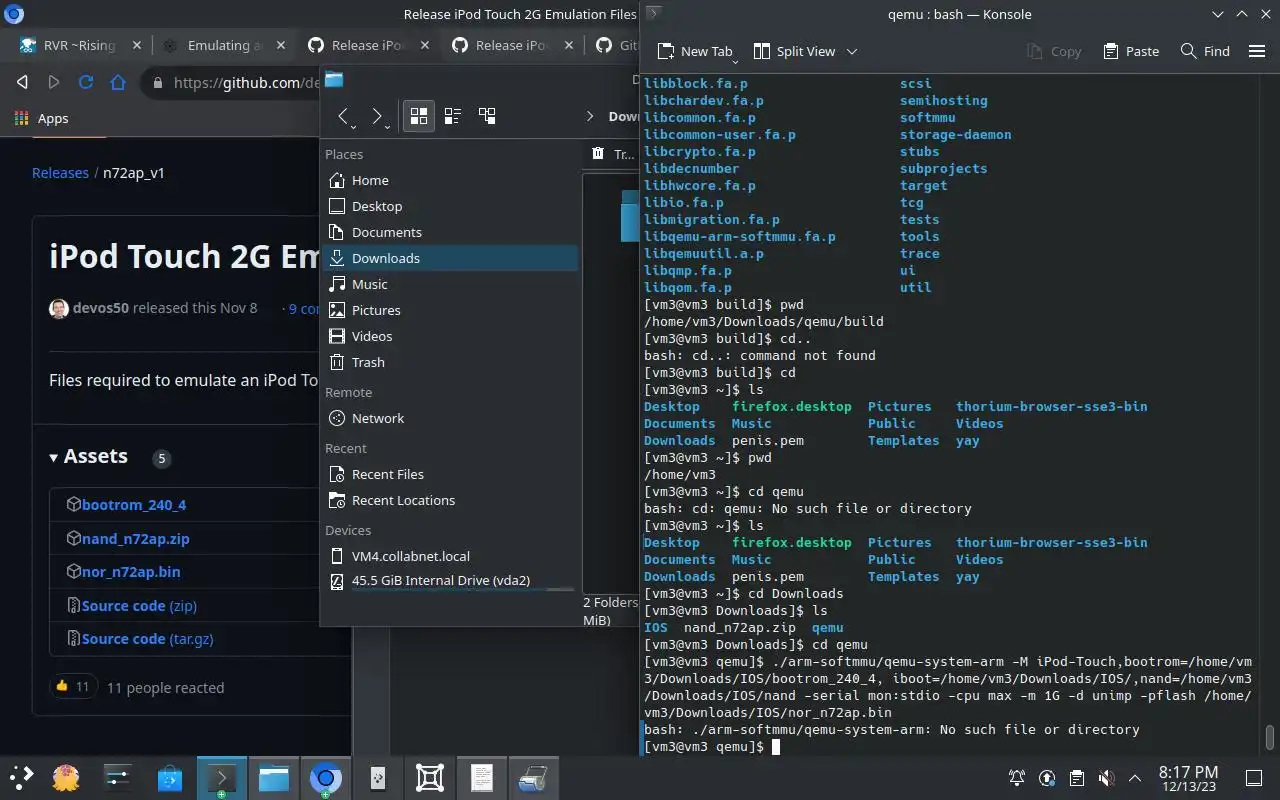Viewport: 1280px width, 800px height.
Task: Expand the Split View dropdown arrow
Action: [852, 51]
